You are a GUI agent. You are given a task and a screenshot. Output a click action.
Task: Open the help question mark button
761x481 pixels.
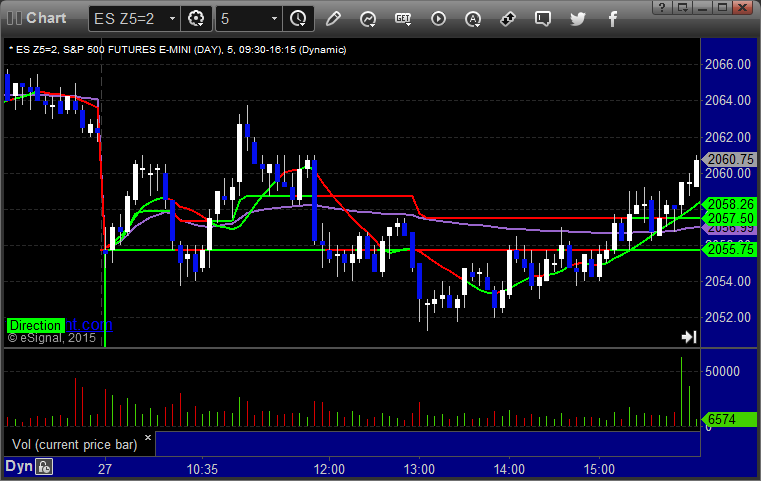point(662,7)
